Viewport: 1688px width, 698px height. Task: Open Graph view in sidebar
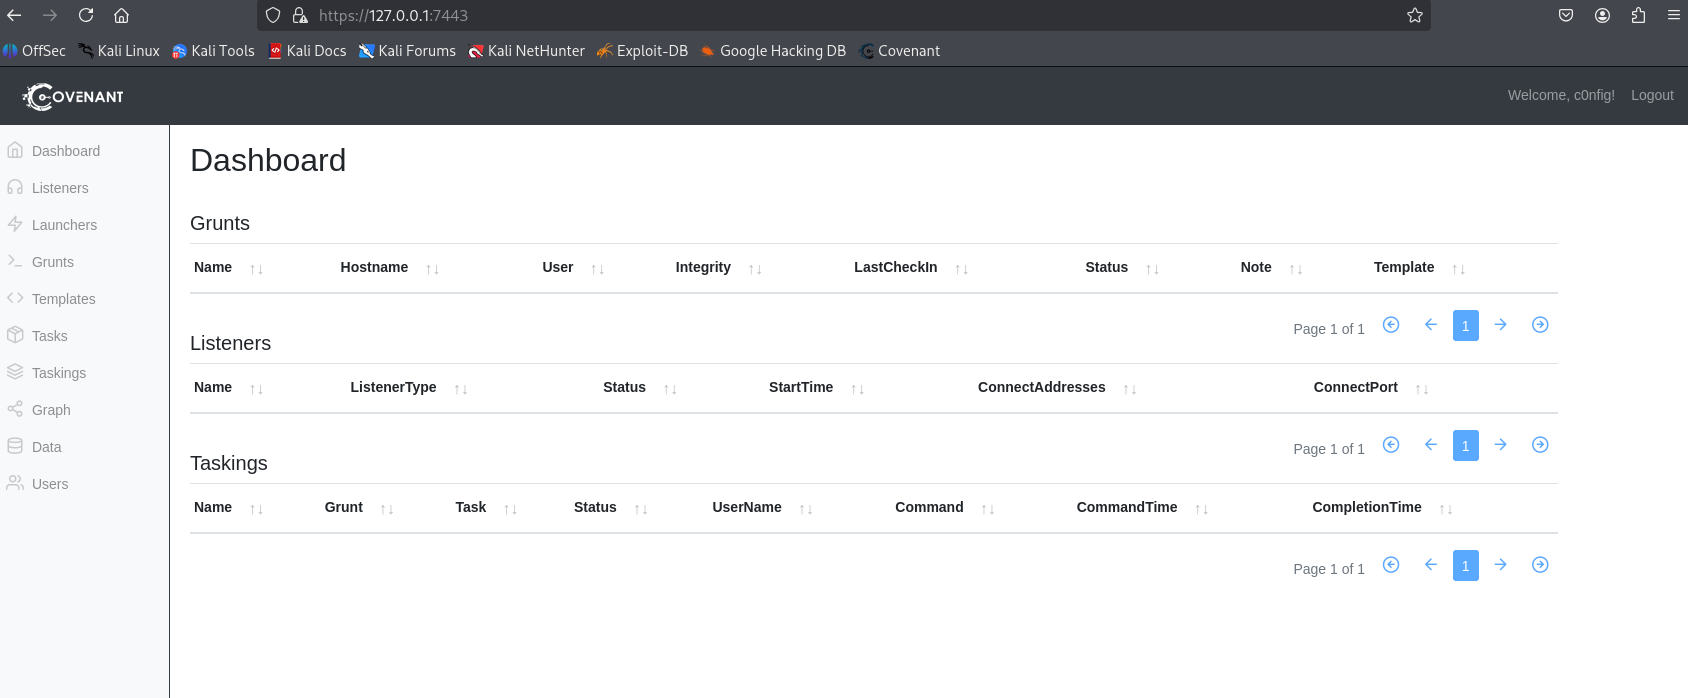(x=51, y=410)
